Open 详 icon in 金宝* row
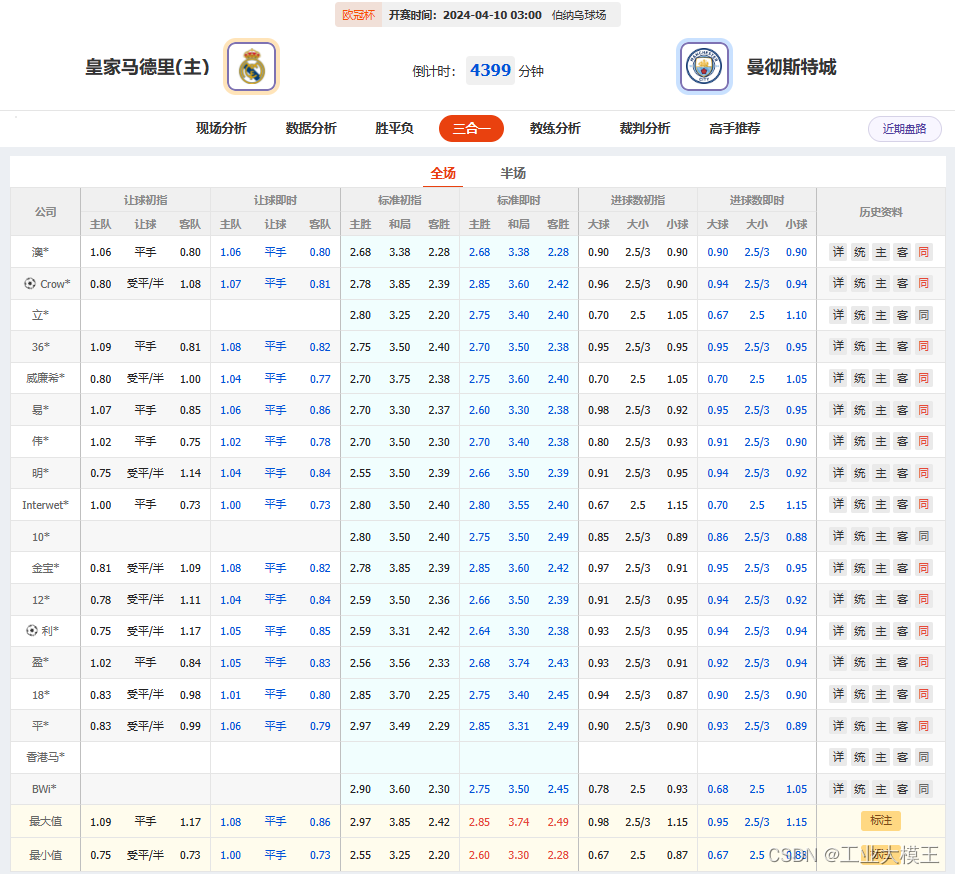Image resolution: width=955 pixels, height=874 pixels. click(x=839, y=568)
